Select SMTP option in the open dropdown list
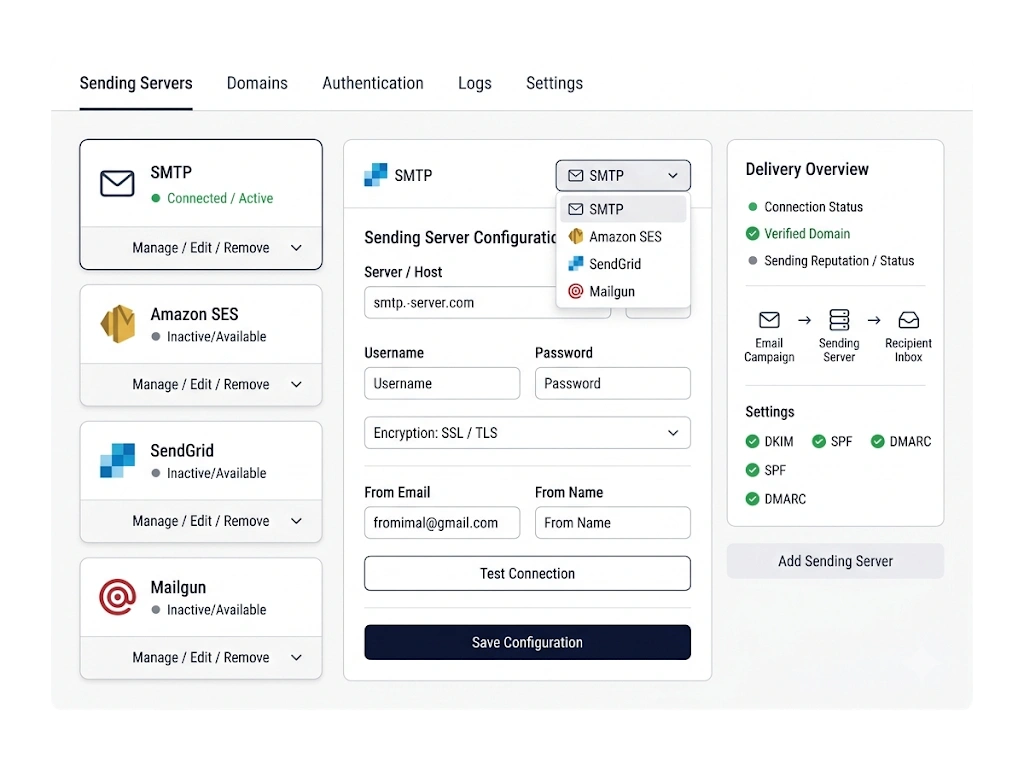The width and height of the screenshot is (1024, 765). [623, 209]
